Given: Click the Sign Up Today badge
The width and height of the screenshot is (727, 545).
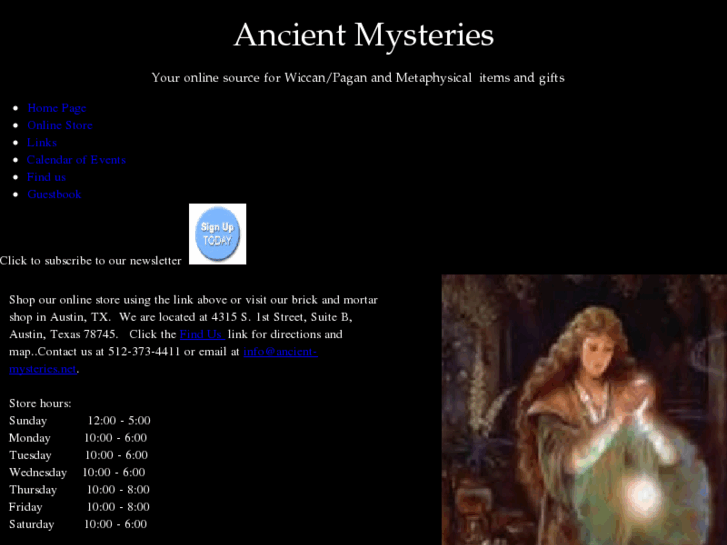Looking at the screenshot, I should [x=217, y=234].
